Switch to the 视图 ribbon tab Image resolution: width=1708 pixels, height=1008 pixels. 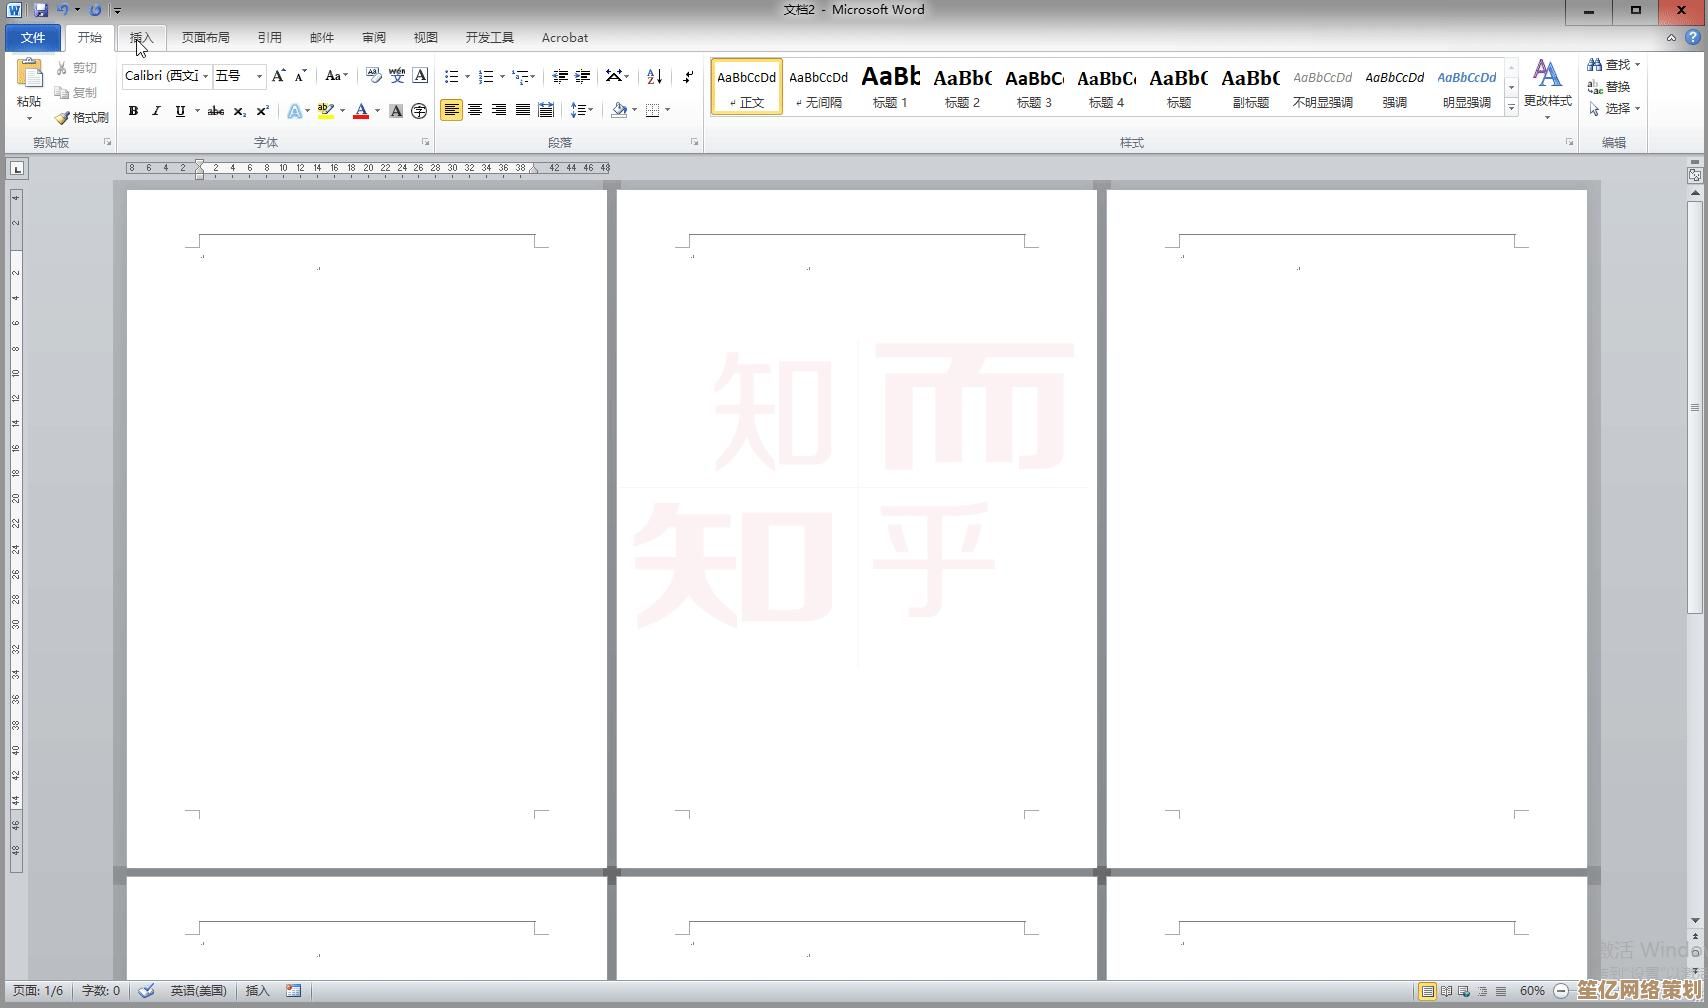pyautogui.click(x=425, y=38)
